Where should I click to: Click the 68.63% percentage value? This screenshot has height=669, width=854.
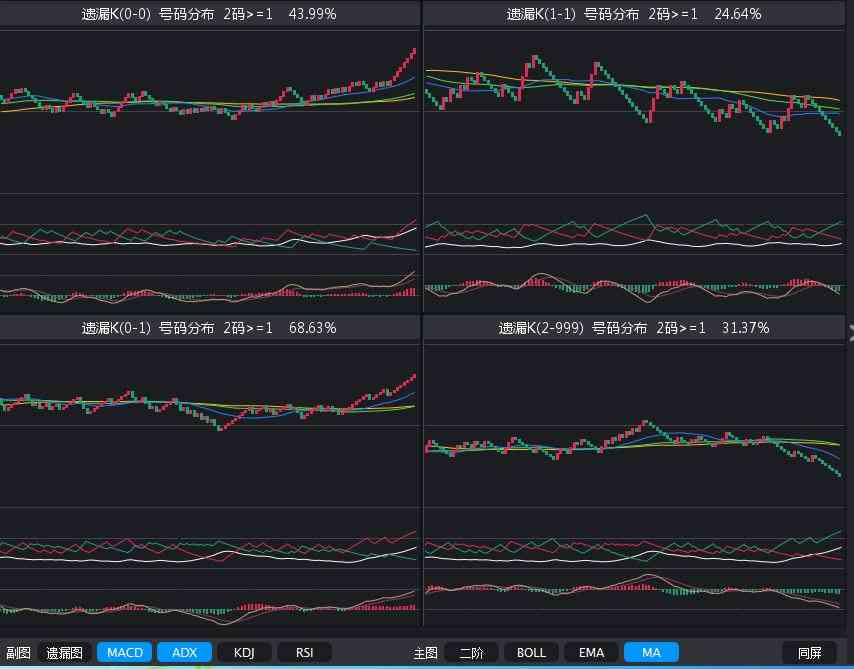pos(312,328)
